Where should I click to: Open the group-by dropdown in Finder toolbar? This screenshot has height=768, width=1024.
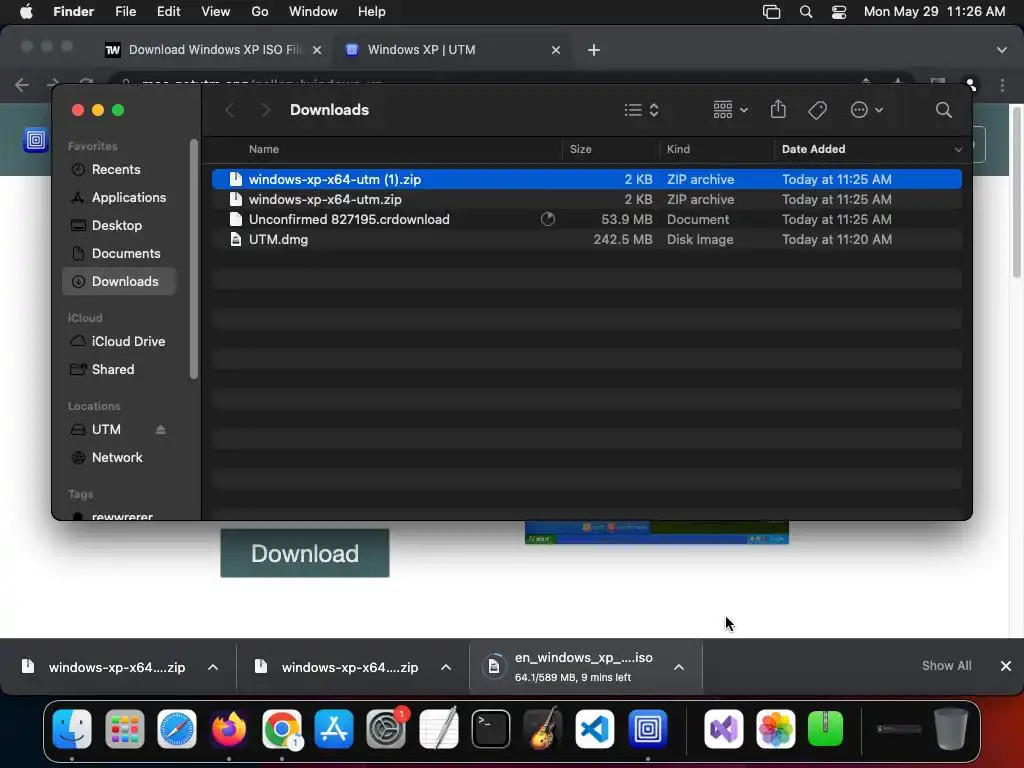(x=730, y=110)
